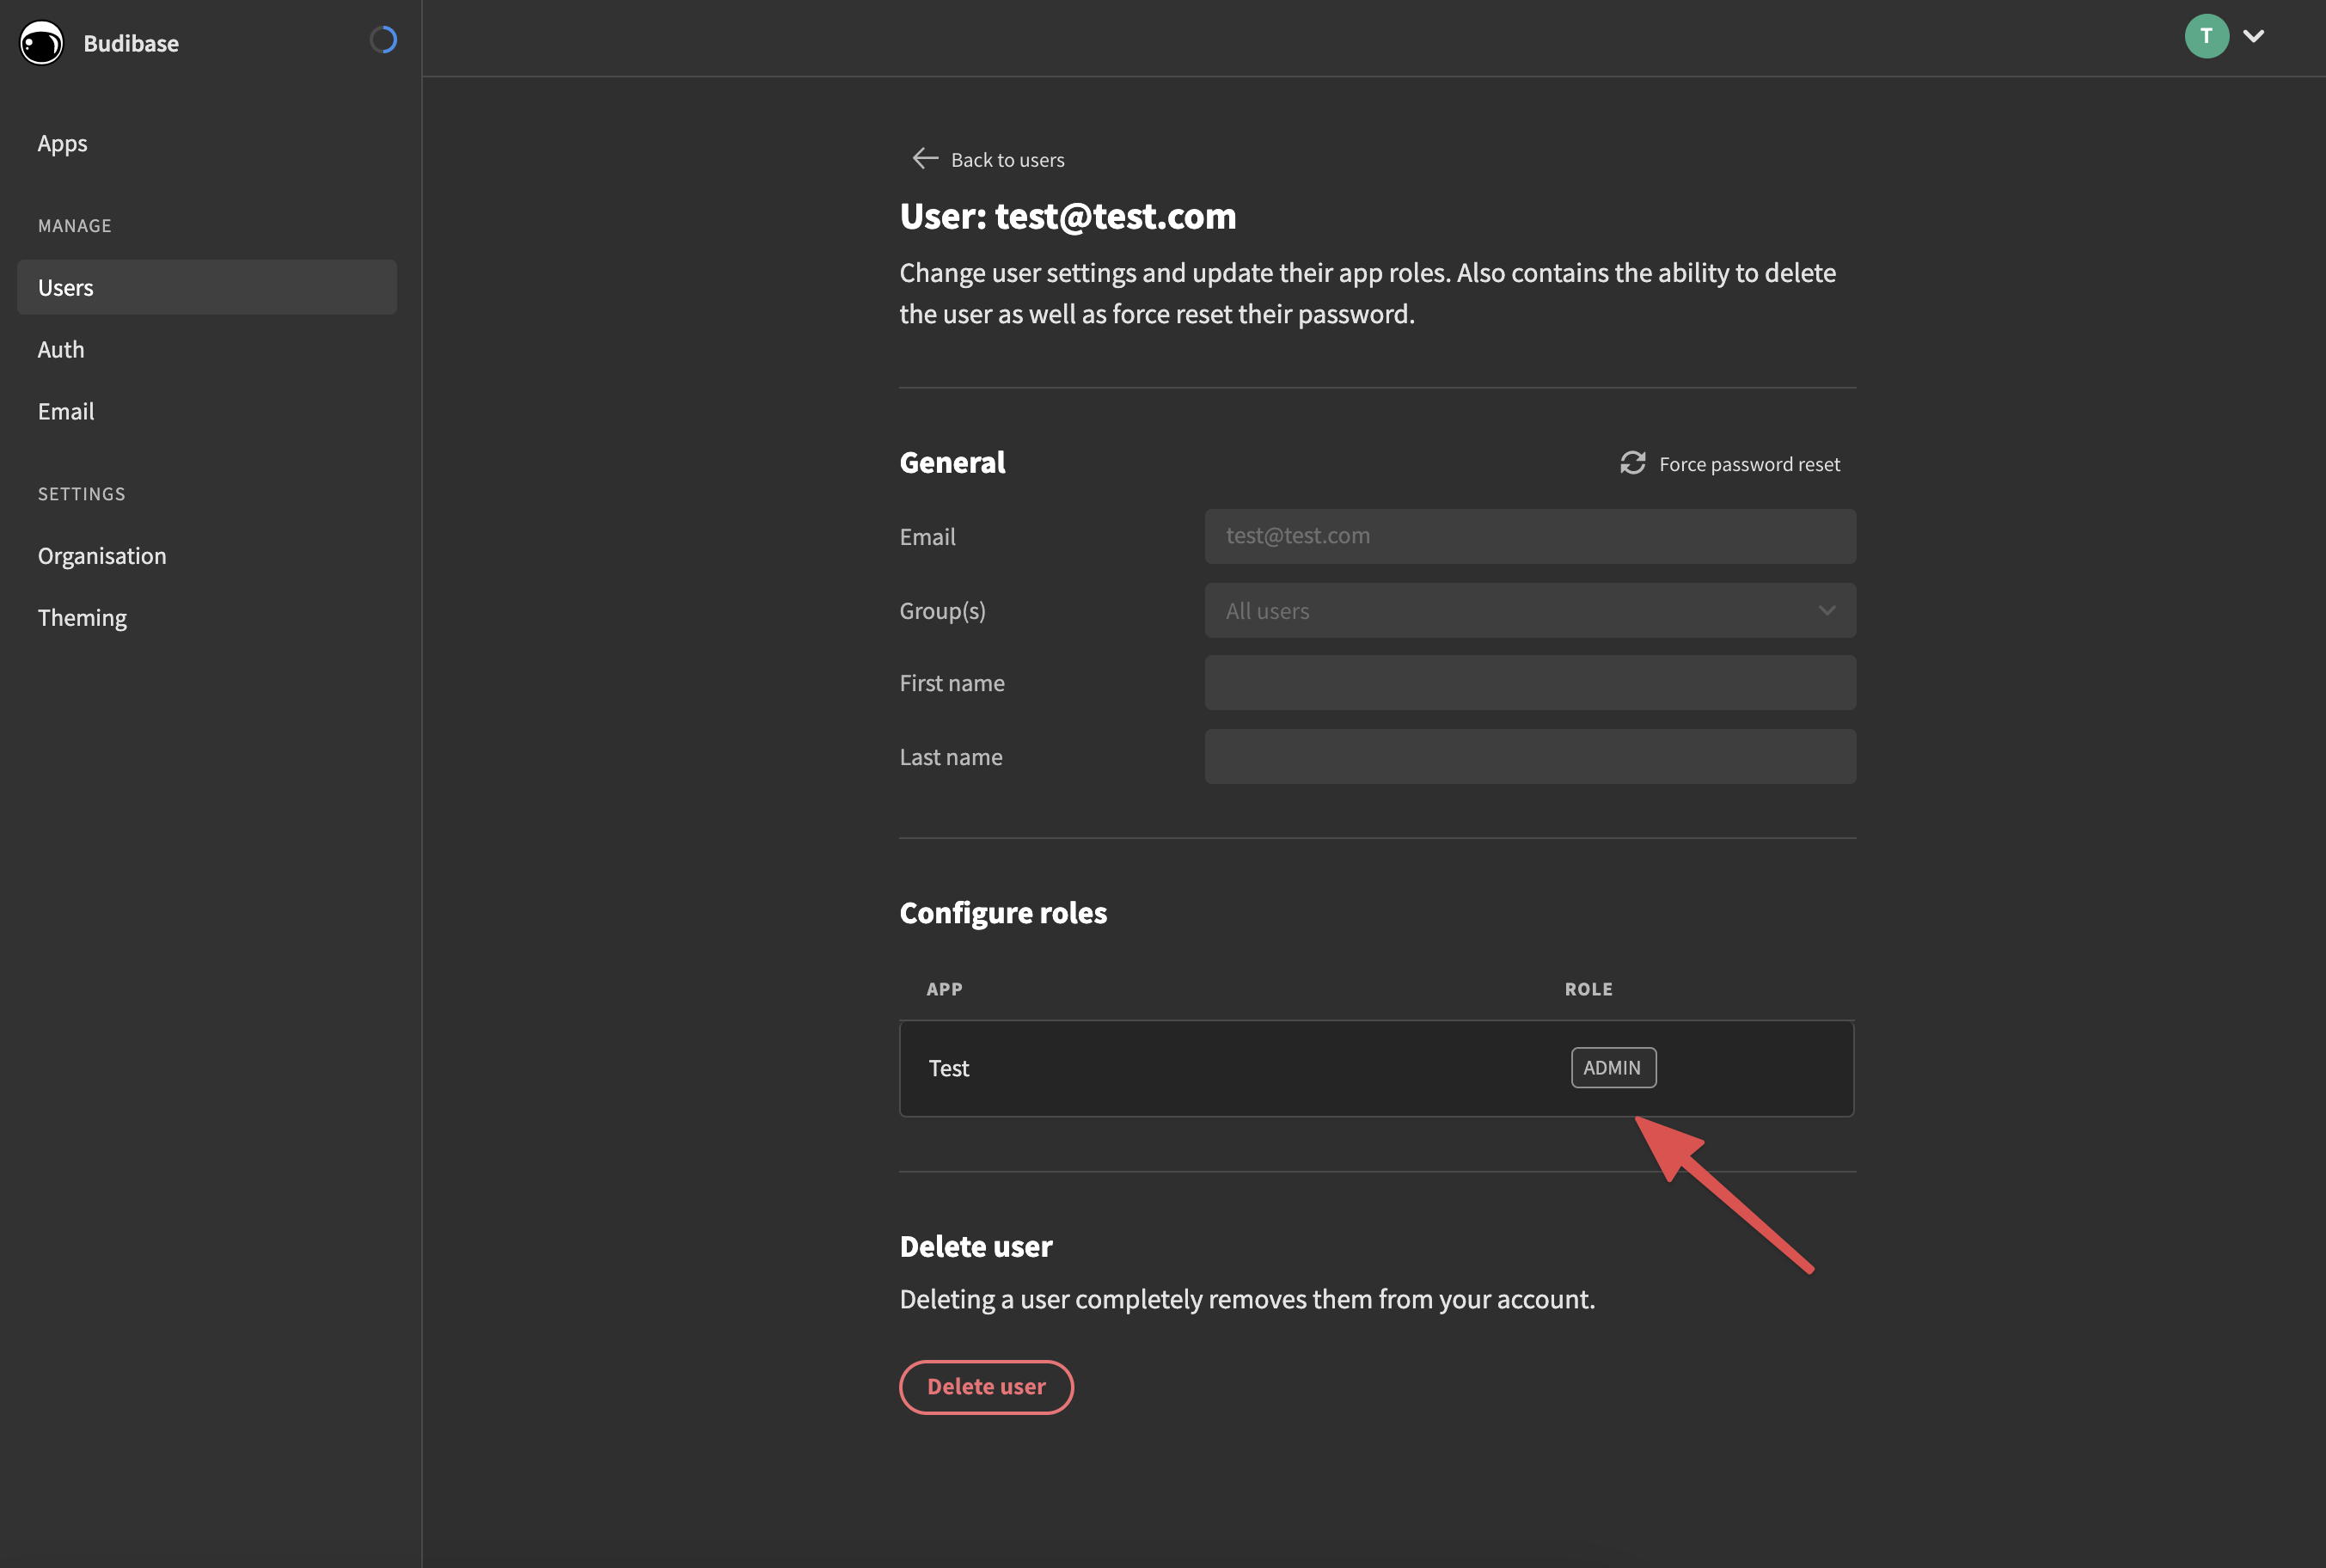Click the Budibase logo
Screen dimensions: 2326x1568
[x=41, y=43]
